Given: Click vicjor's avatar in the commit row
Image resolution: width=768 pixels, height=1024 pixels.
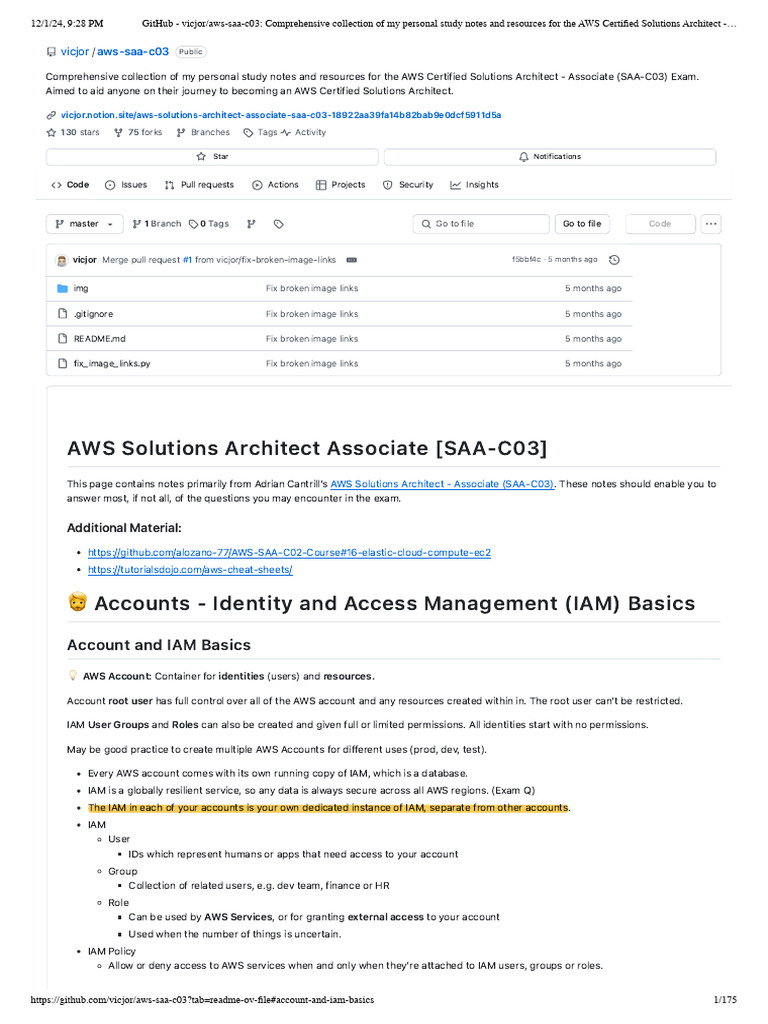Looking at the screenshot, I should tap(62, 260).
